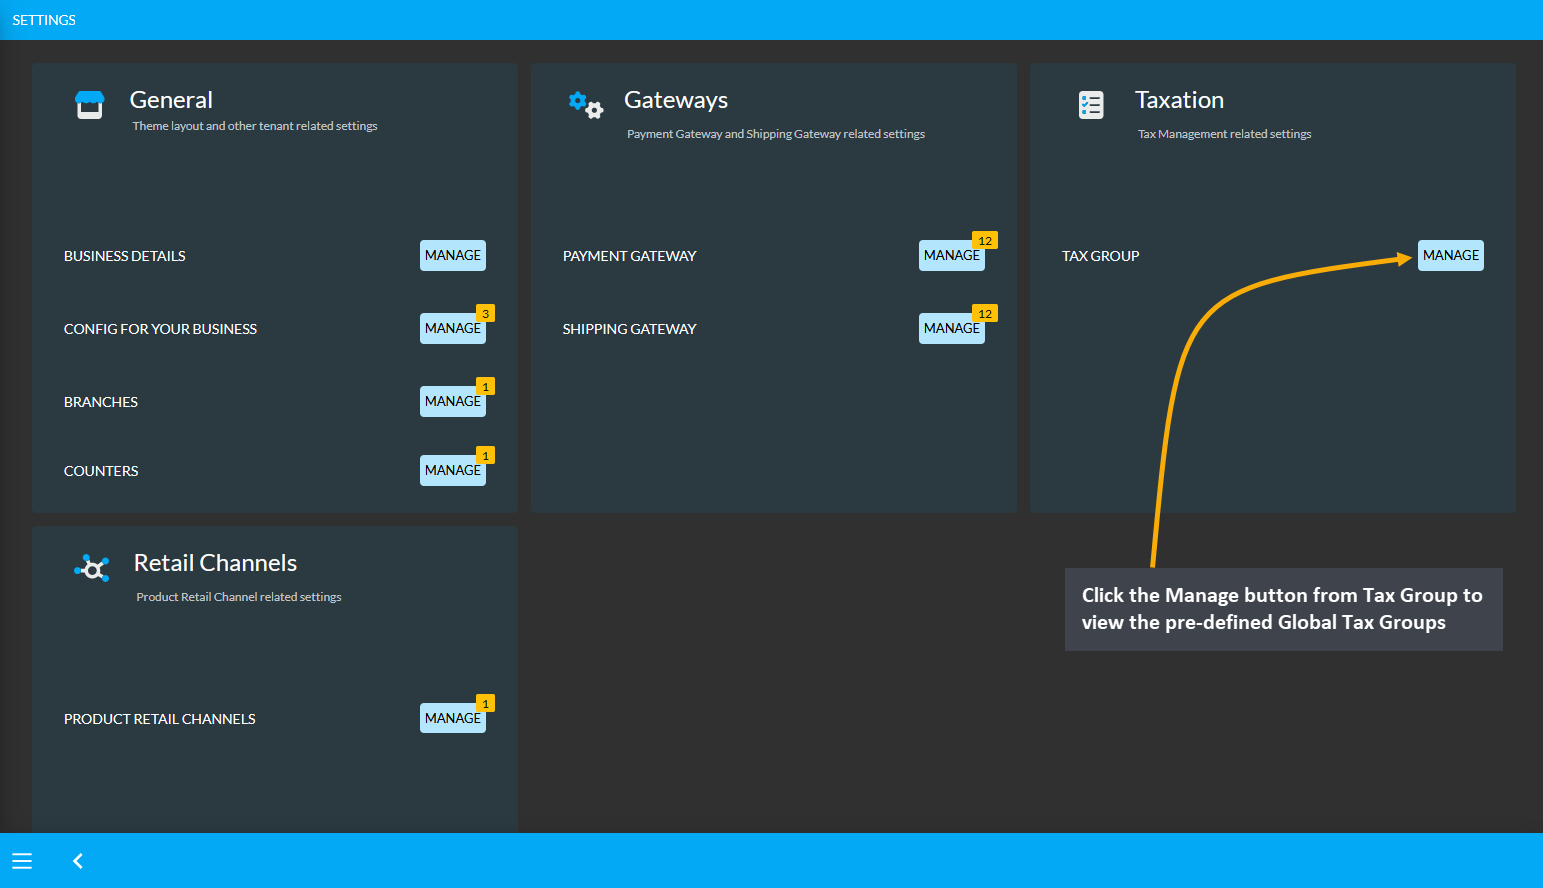The height and width of the screenshot is (888, 1543).
Task: Manage the Counters settings
Action: (453, 470)
